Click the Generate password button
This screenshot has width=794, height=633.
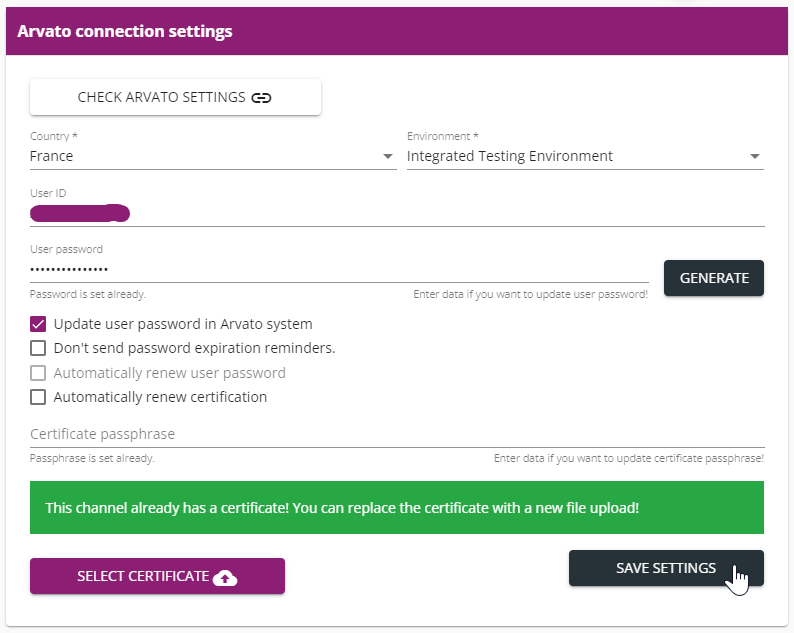(x=713, y=278)
